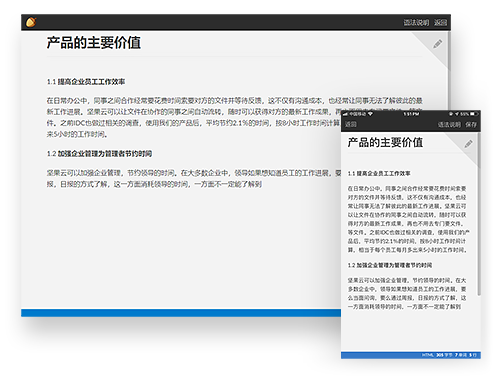Click the desktop paragraph beginning 坚果云可以加强企业管理
The width and height of the screenshot is (500, 384).
click(194, 178)
